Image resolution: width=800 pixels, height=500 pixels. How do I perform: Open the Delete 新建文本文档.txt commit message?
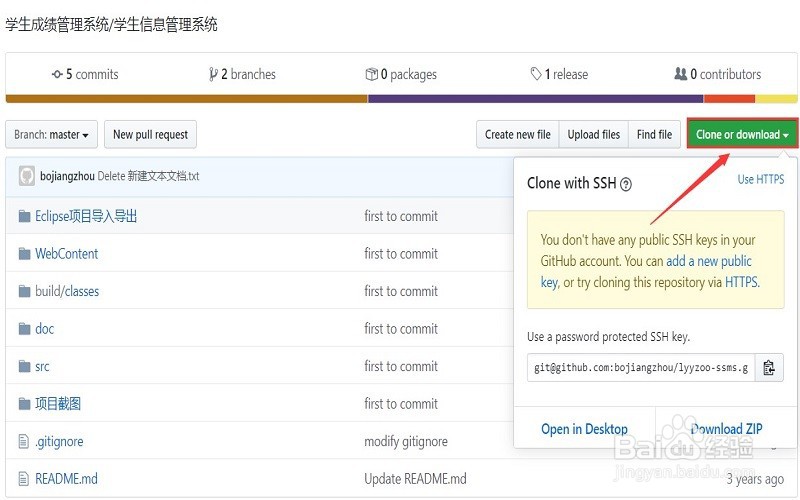click(148, 177)
